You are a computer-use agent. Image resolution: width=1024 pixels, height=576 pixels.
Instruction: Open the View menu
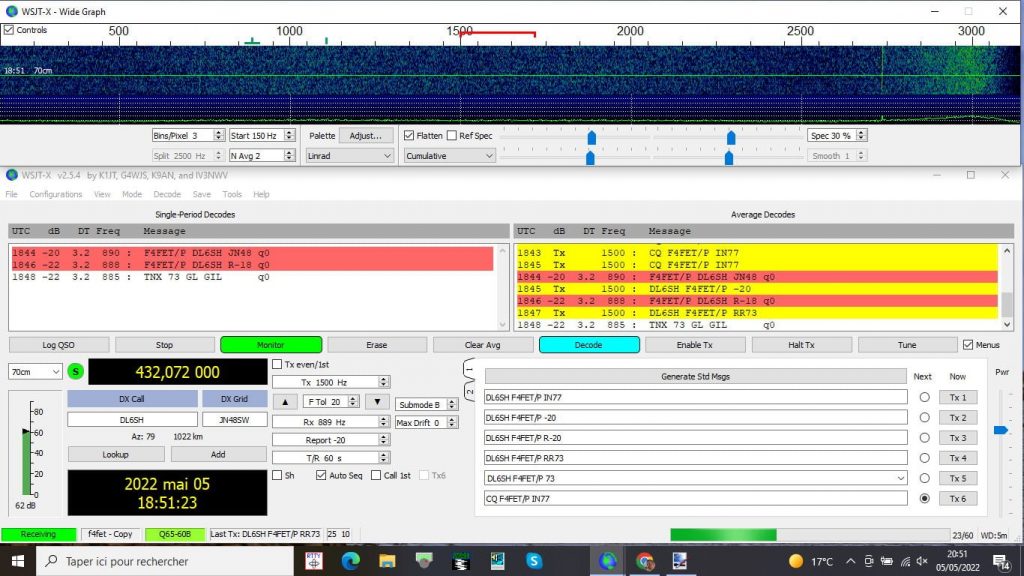102,195
